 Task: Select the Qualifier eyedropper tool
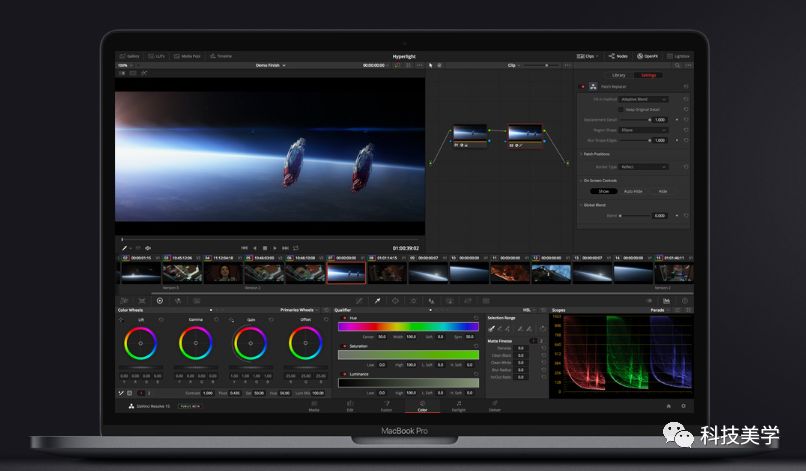[x=377, y=300]
